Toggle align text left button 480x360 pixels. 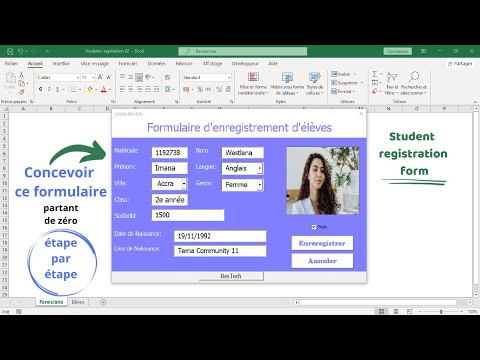[122, 89]
